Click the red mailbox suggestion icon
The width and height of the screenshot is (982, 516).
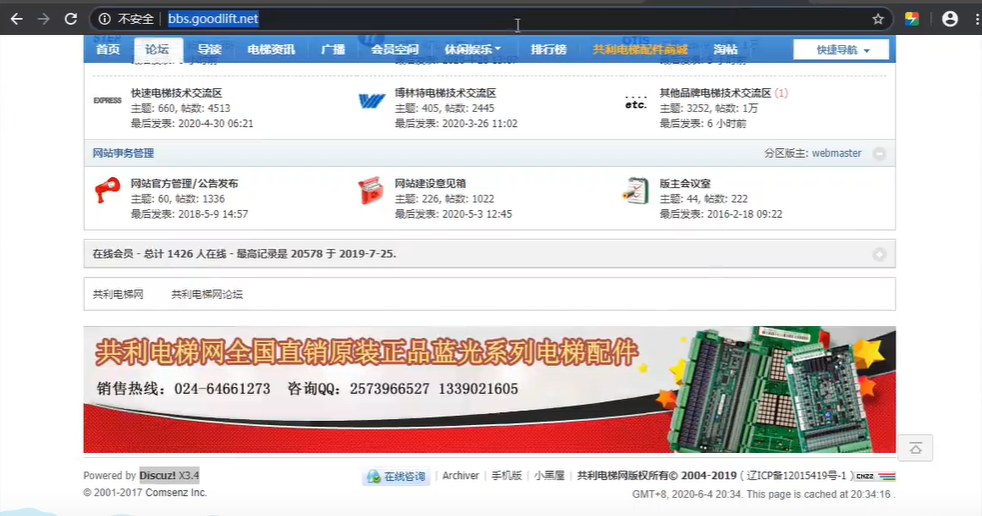(x=371, y=190)
